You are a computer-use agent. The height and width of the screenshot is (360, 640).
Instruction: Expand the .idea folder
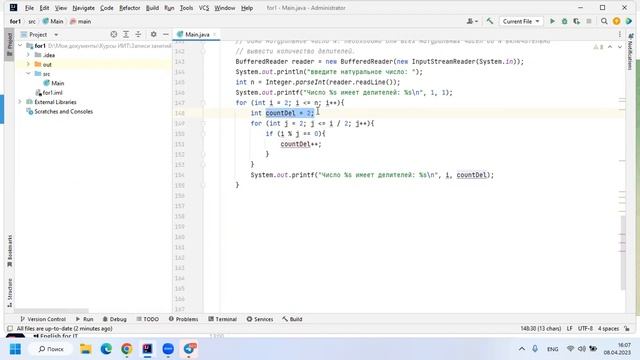coord(28,55)
